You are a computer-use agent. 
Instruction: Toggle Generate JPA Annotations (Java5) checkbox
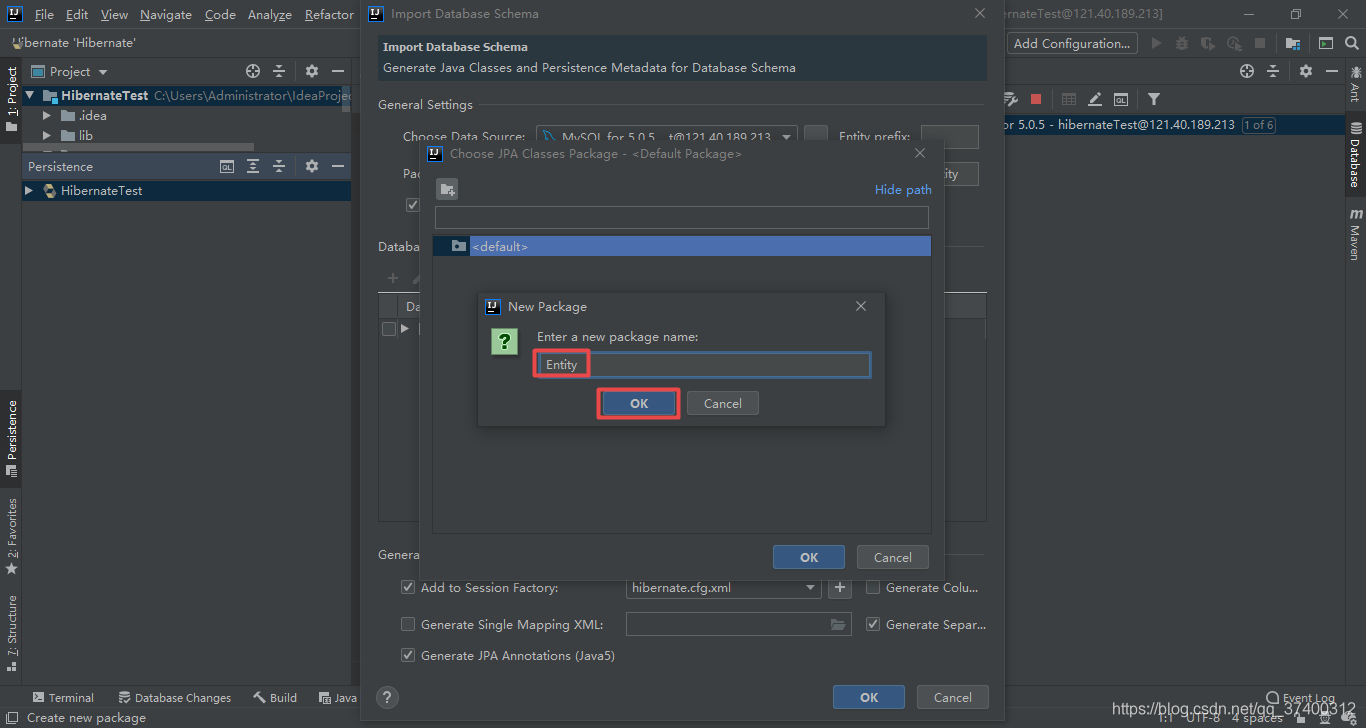pyautogui.click(x=408, y=655)
